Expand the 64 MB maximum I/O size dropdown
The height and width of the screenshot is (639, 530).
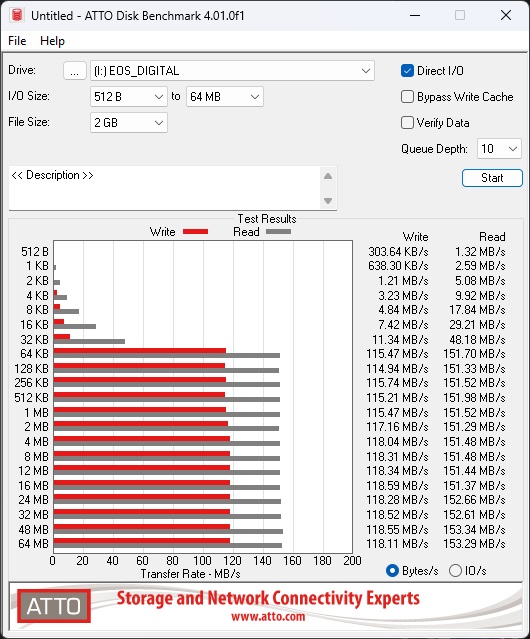coord(224,97)
